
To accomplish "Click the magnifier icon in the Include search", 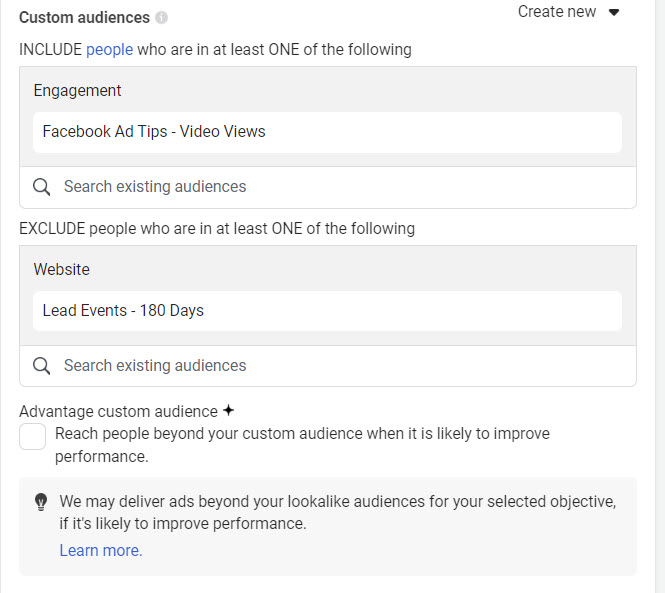I will (x=42, y=187).
